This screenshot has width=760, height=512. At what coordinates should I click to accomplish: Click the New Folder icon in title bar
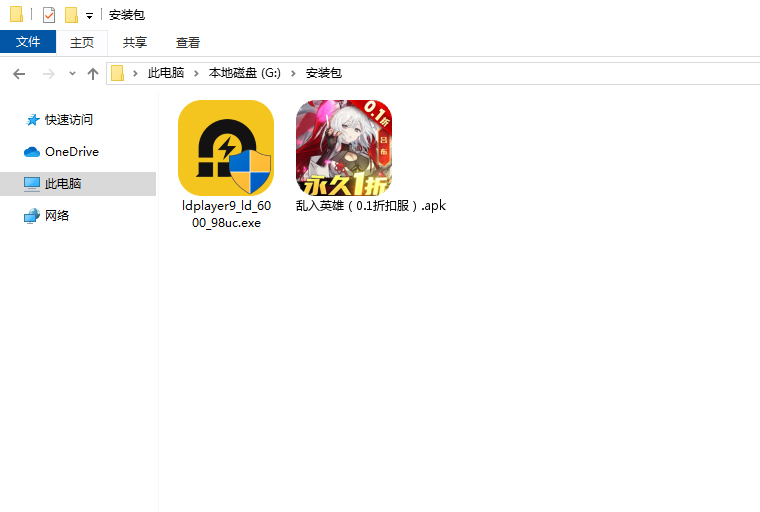[71, 15]
